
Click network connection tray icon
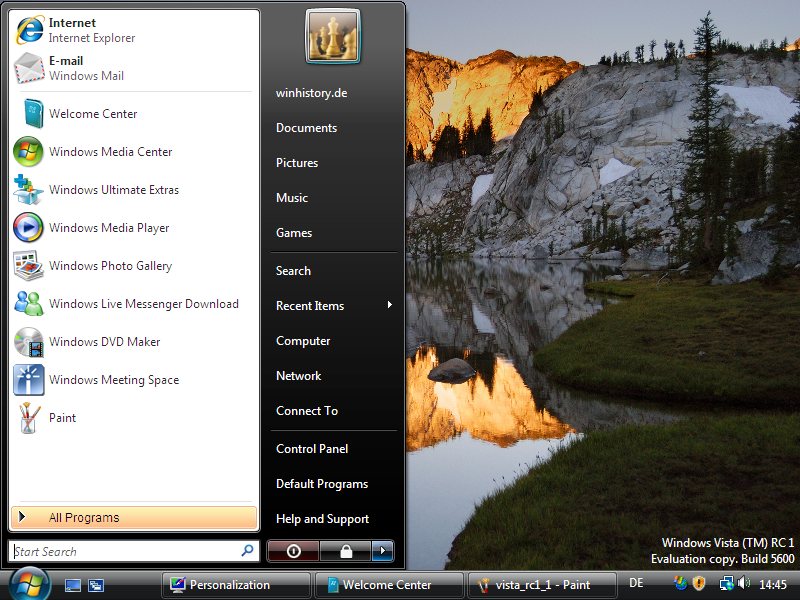tap(727, 583)
